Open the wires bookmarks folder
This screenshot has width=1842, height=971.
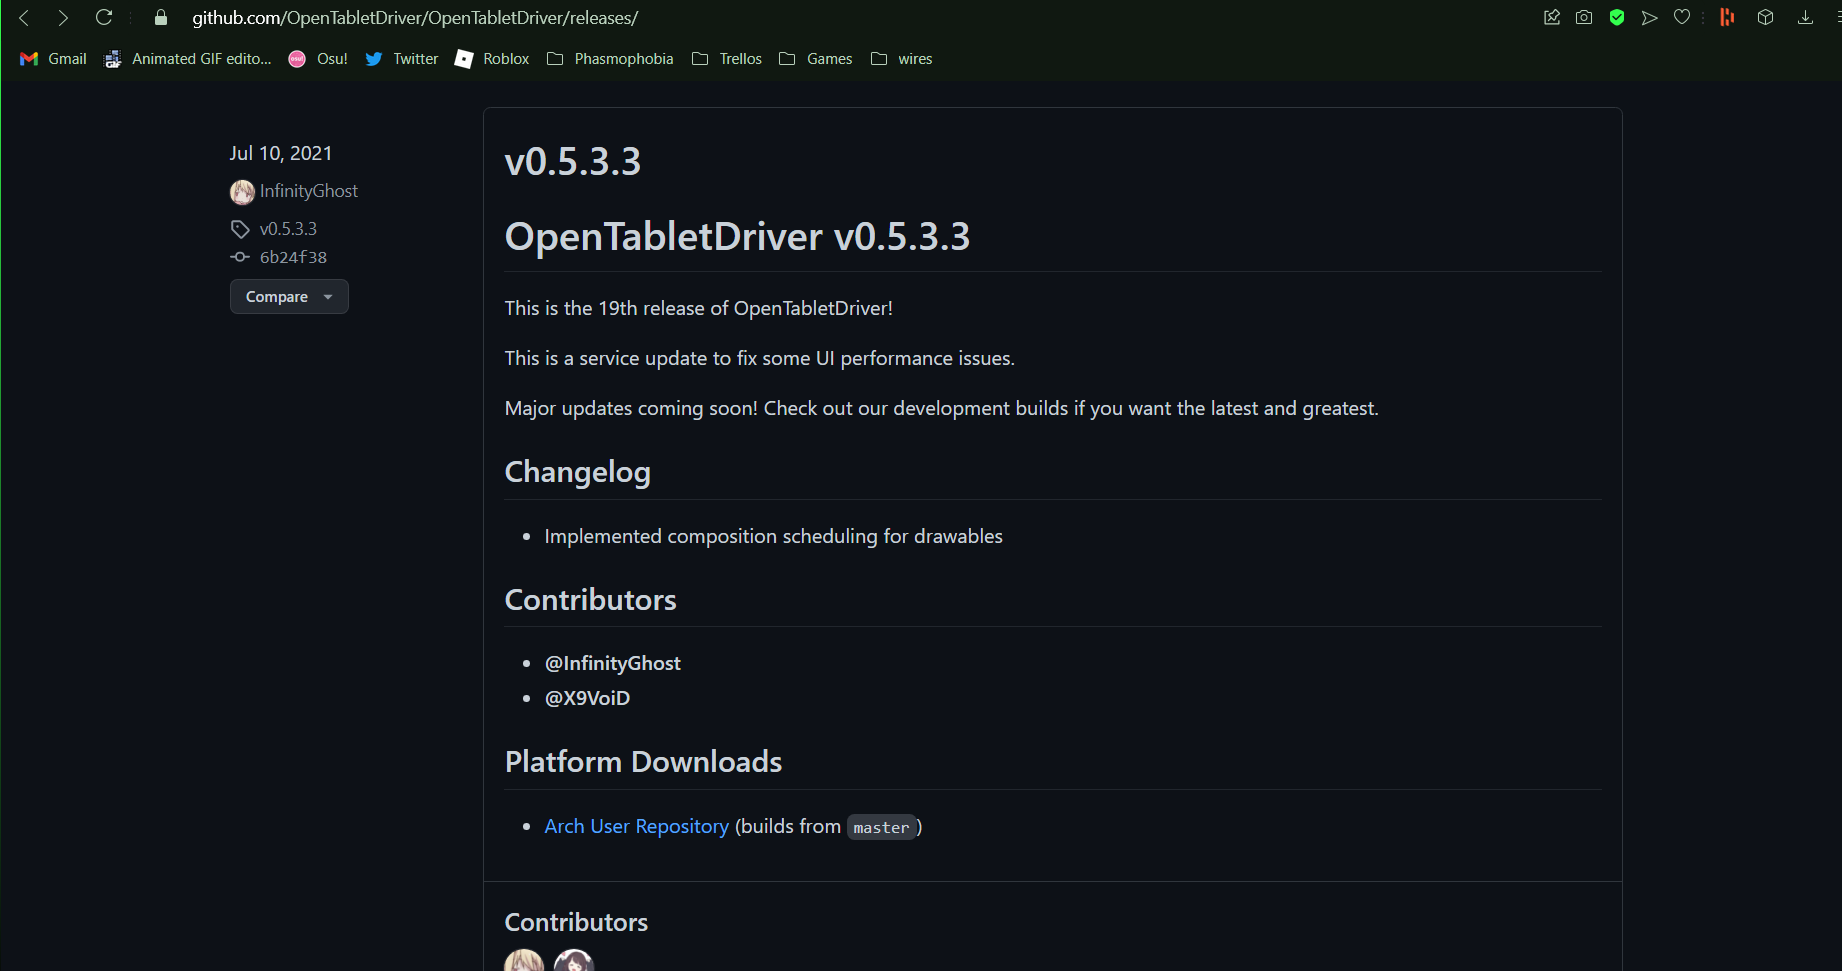tap(901, 58)
